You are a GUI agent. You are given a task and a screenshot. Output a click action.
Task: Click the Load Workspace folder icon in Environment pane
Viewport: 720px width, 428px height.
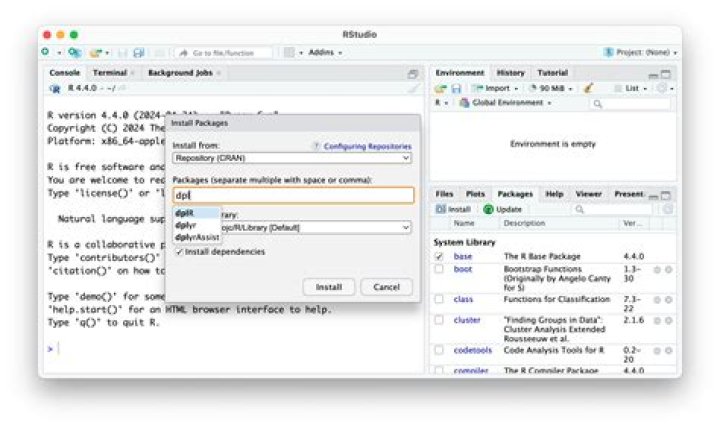(x=440, y=88)
